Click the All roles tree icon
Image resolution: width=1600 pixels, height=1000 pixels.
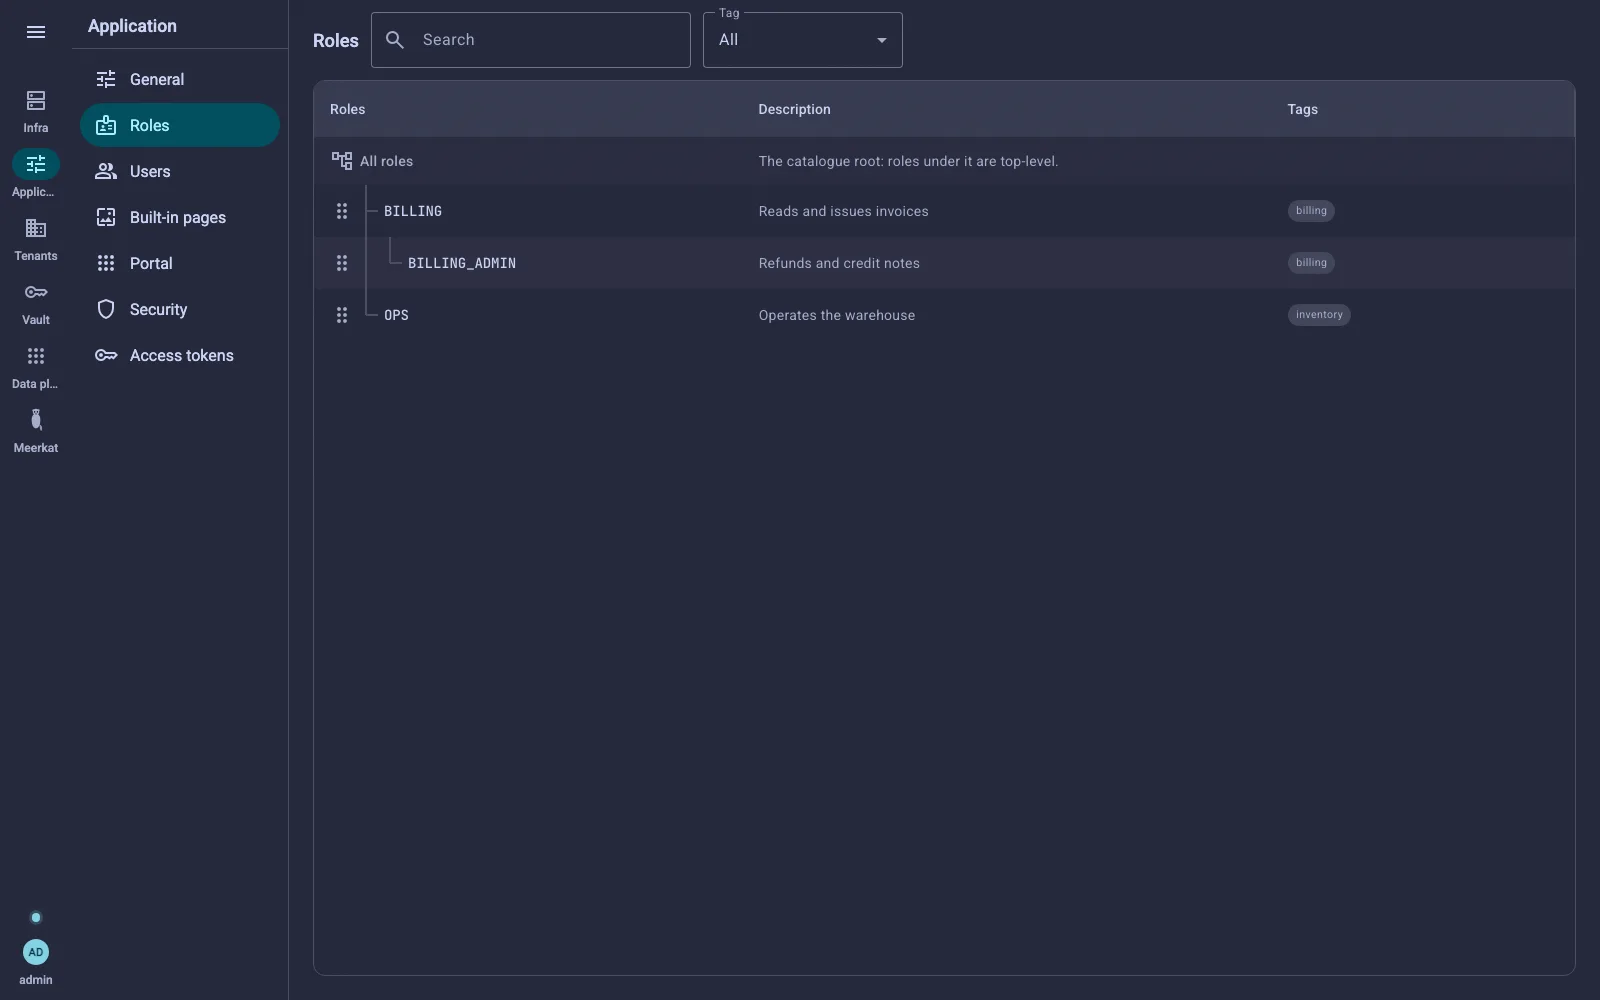point(342,161)
